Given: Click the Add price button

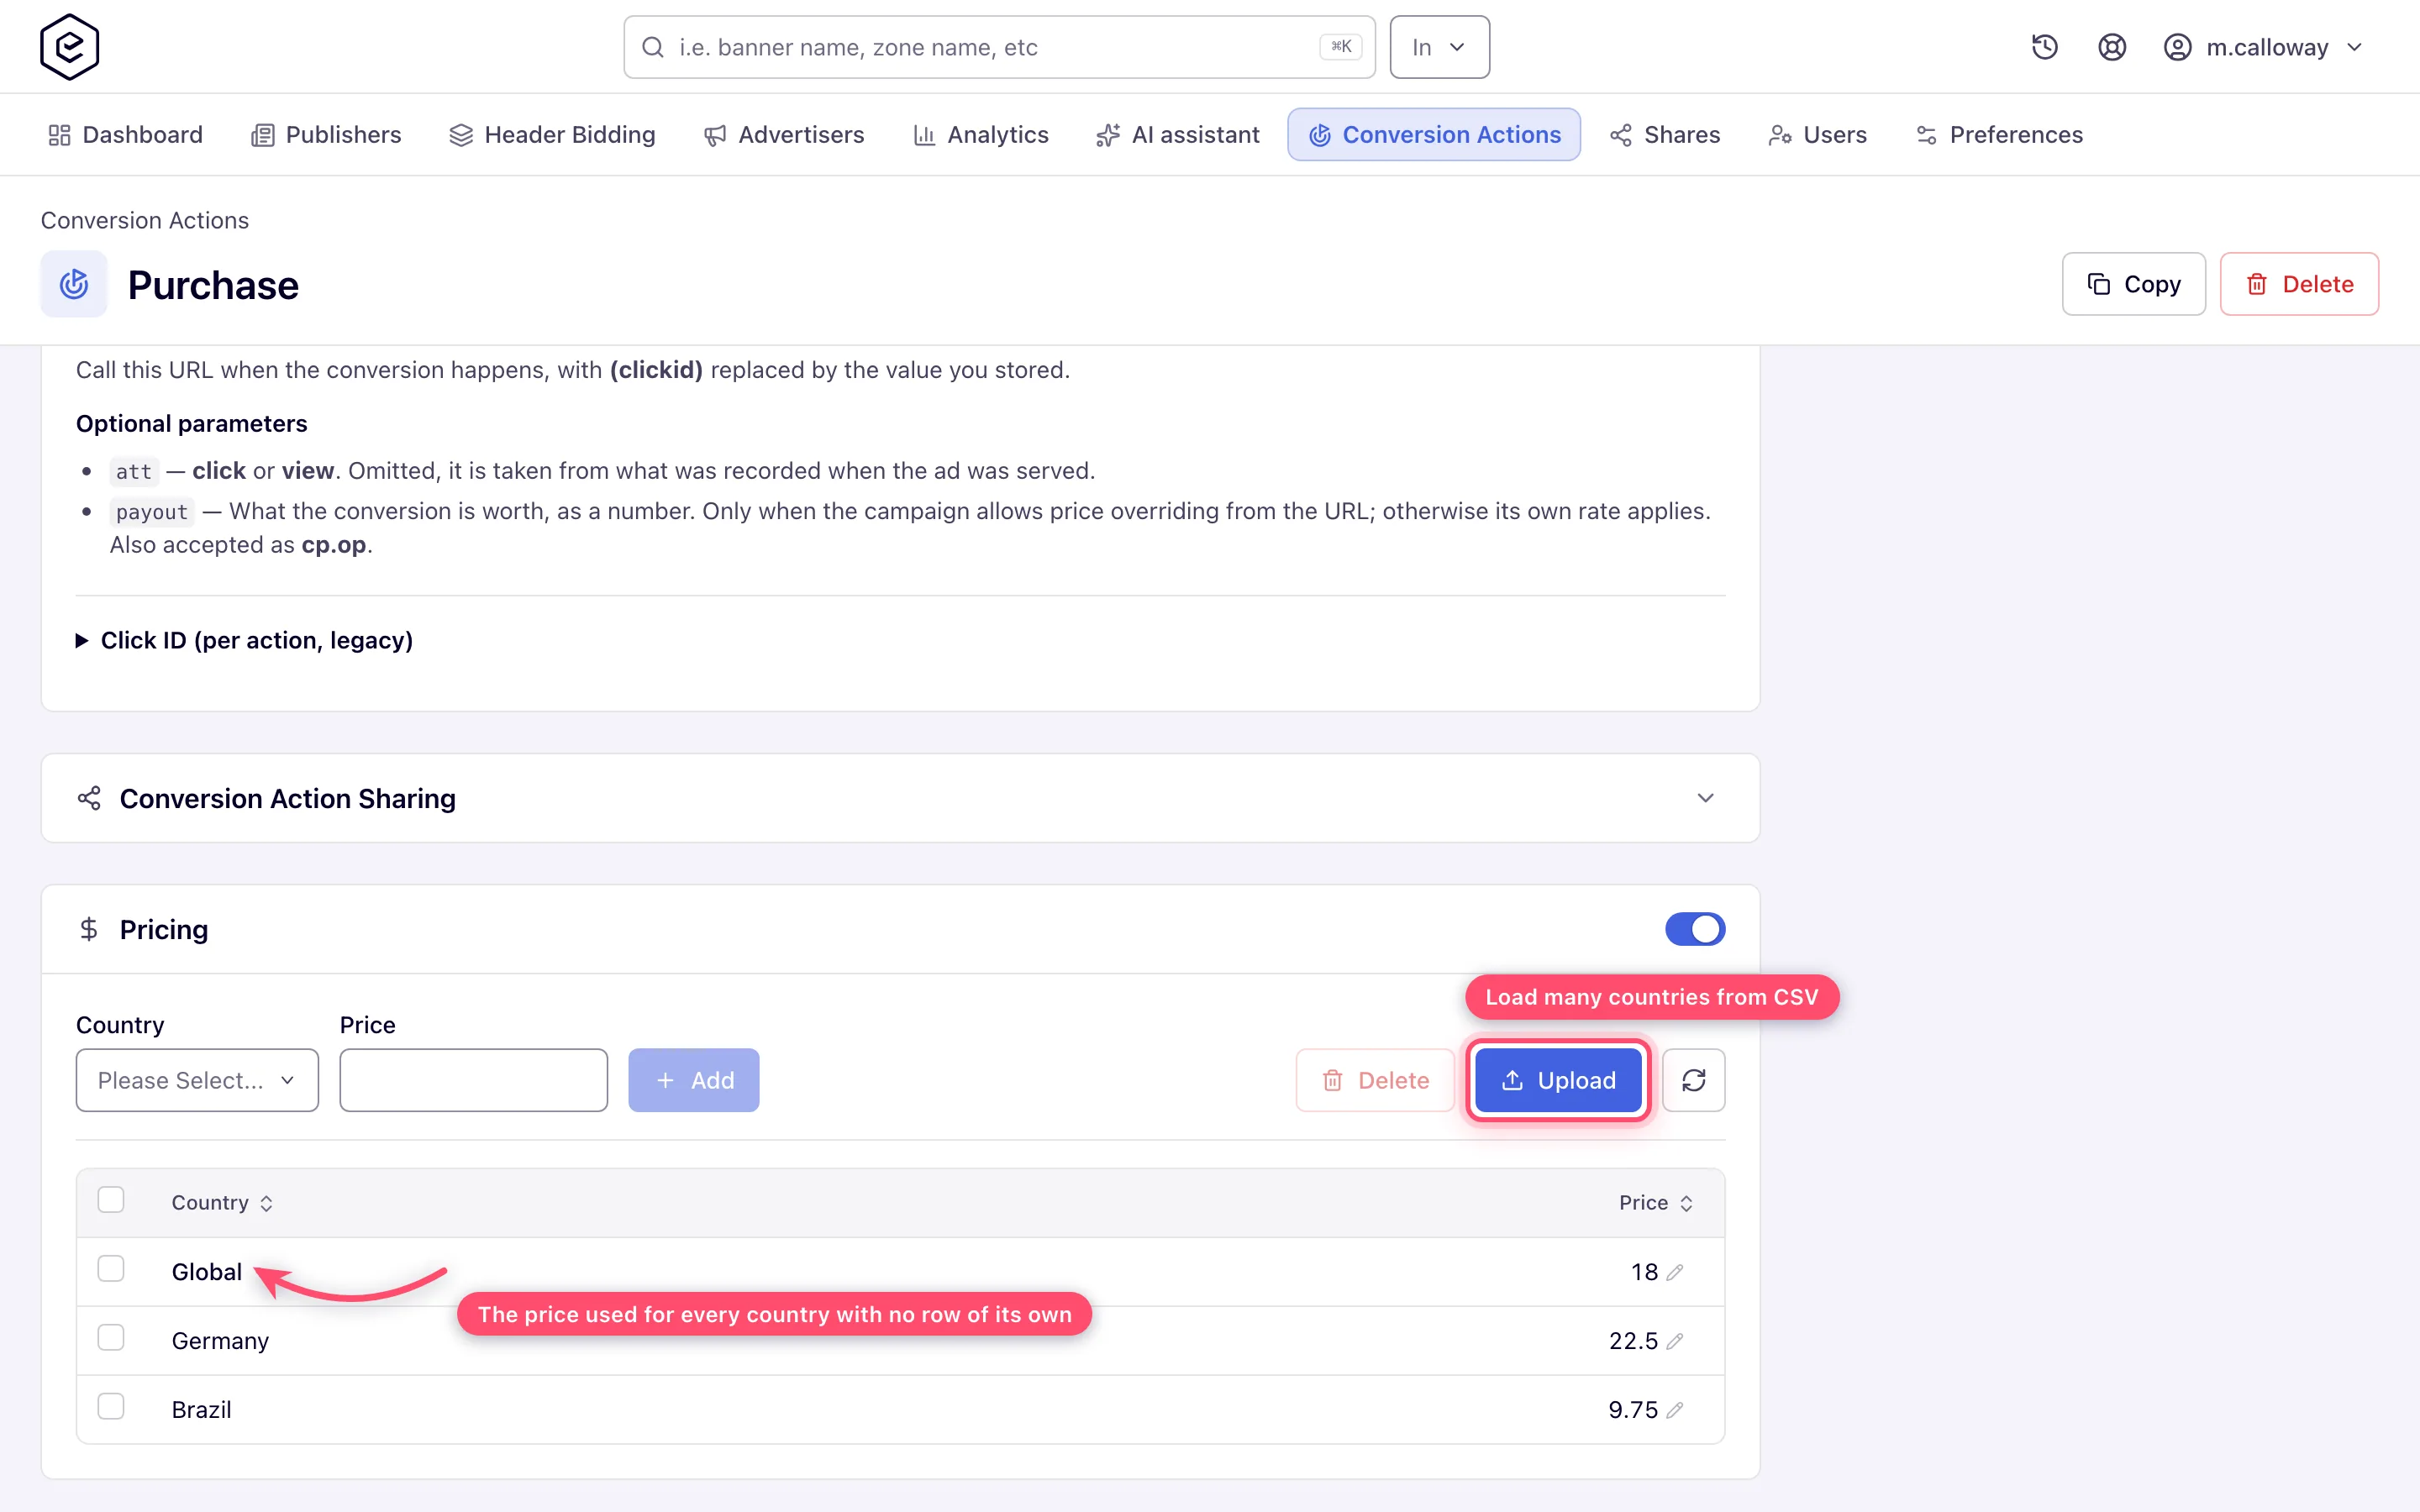Looking at the screenshot, I should (693, 1080).
